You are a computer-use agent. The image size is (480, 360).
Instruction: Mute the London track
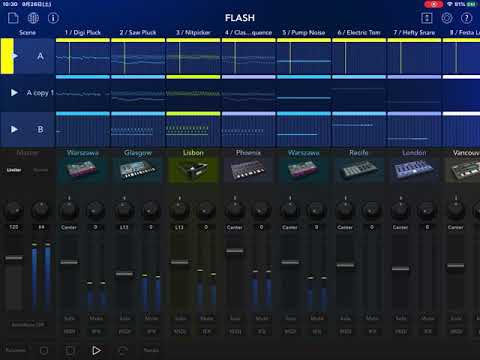coord(428,318)
